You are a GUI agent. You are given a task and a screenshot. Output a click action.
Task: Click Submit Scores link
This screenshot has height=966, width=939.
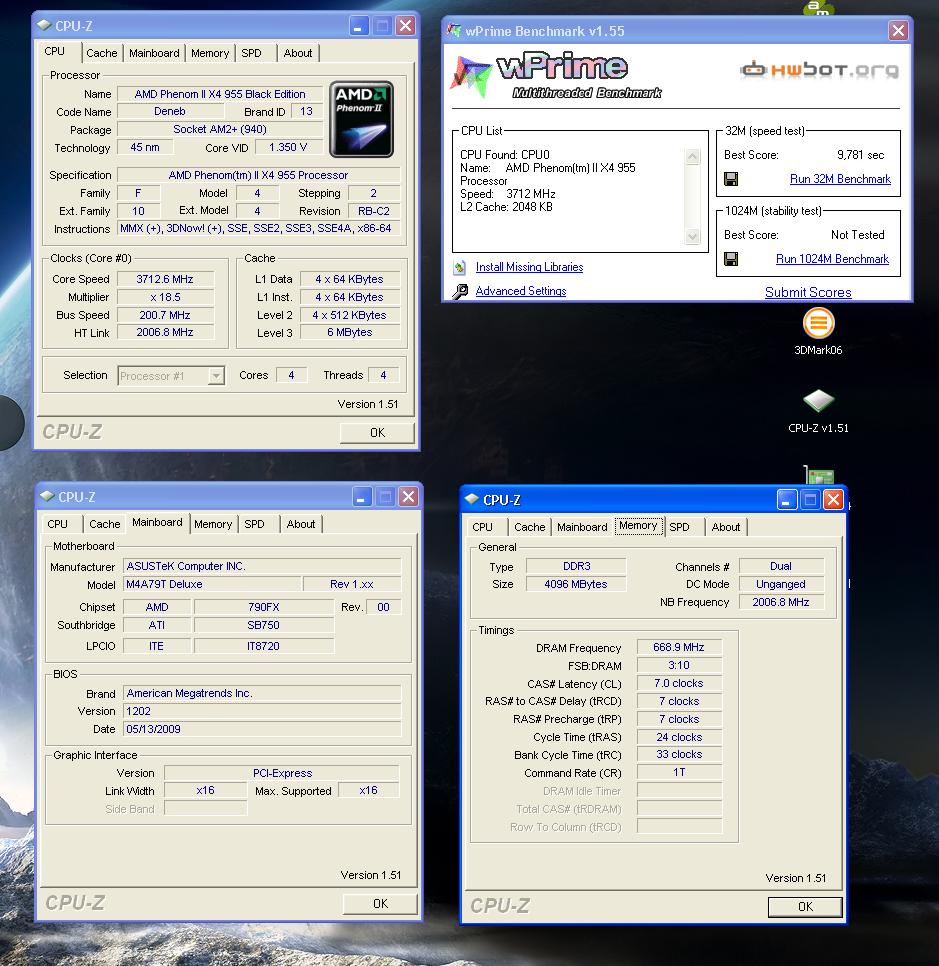click(x=808, y=293)
